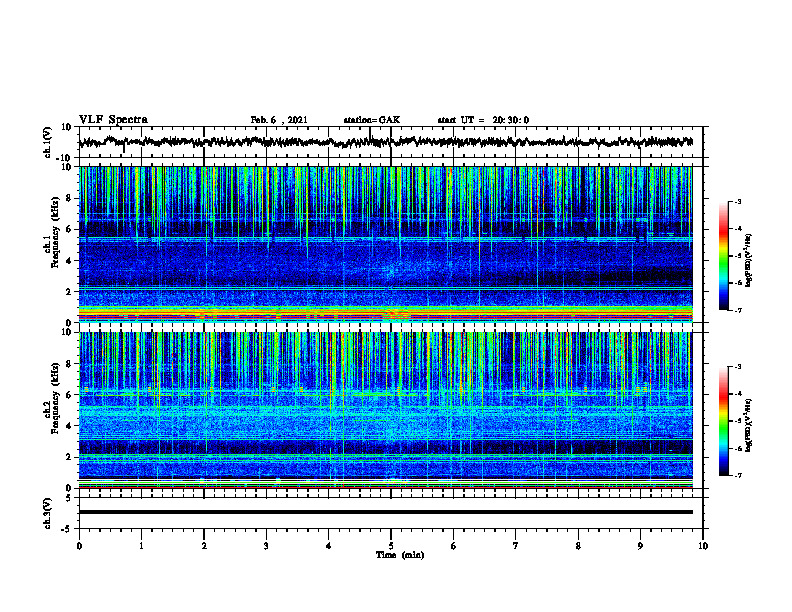This screenshot has height=612, width=792.
Task: Click the ch.1 color scale log(PSD) label
Action: [x=749, y=260]
